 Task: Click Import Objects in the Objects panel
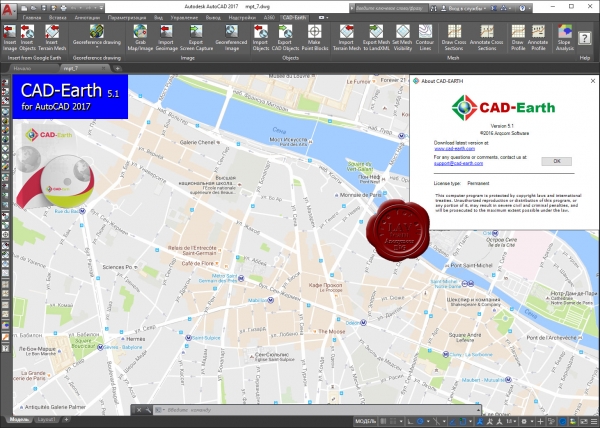click(261, 37)
